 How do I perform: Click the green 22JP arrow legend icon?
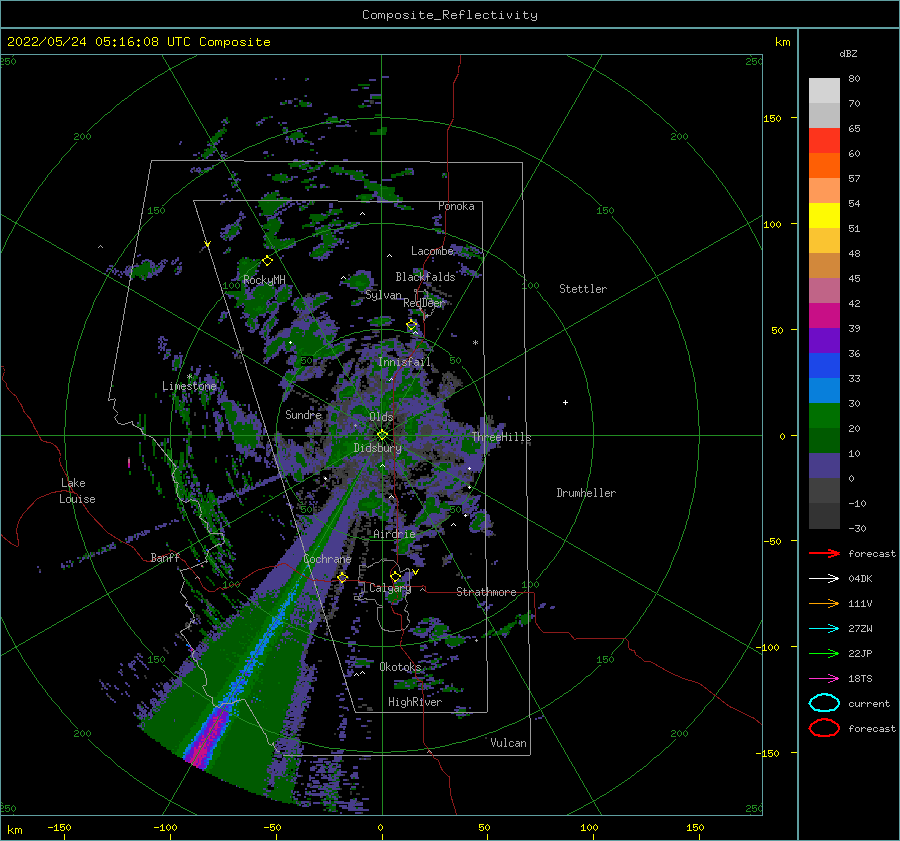(824, 653)
